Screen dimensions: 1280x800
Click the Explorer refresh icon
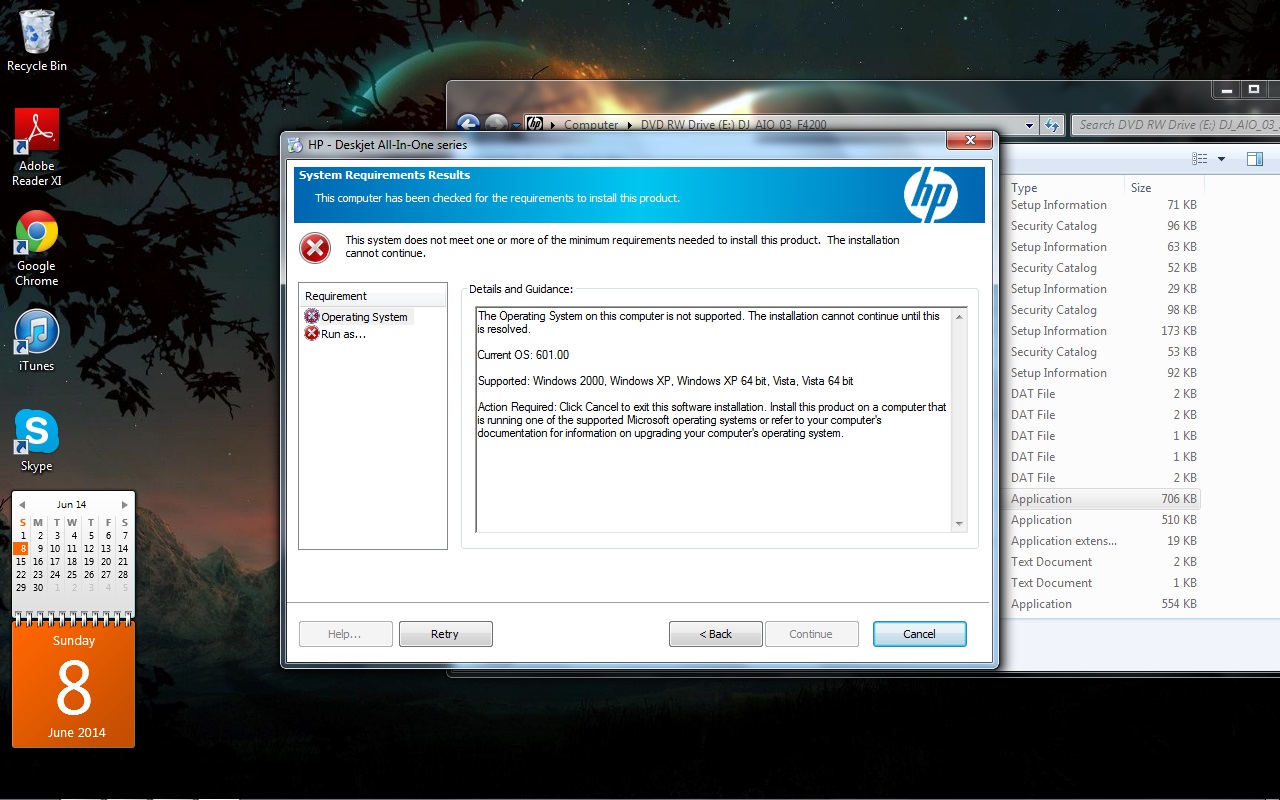tap(1052, 125)
